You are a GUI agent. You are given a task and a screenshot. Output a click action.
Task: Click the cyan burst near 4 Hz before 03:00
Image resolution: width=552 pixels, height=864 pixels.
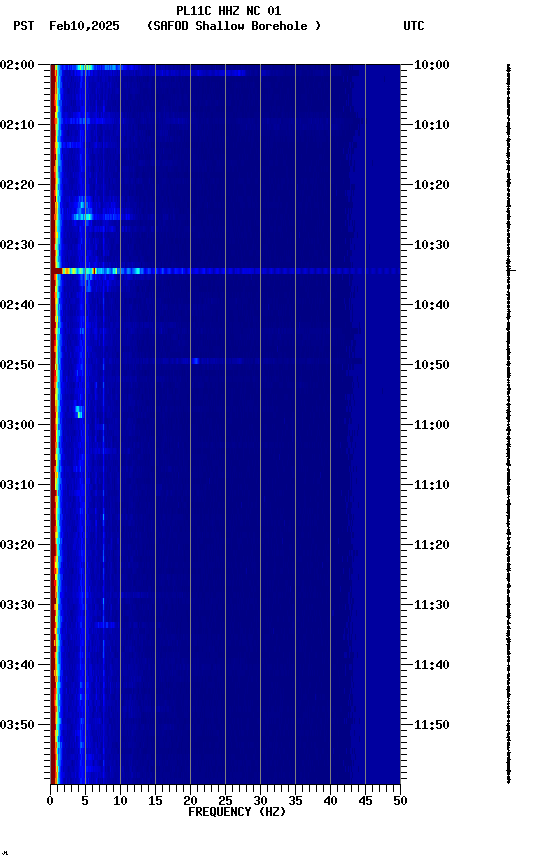(79, 412)
